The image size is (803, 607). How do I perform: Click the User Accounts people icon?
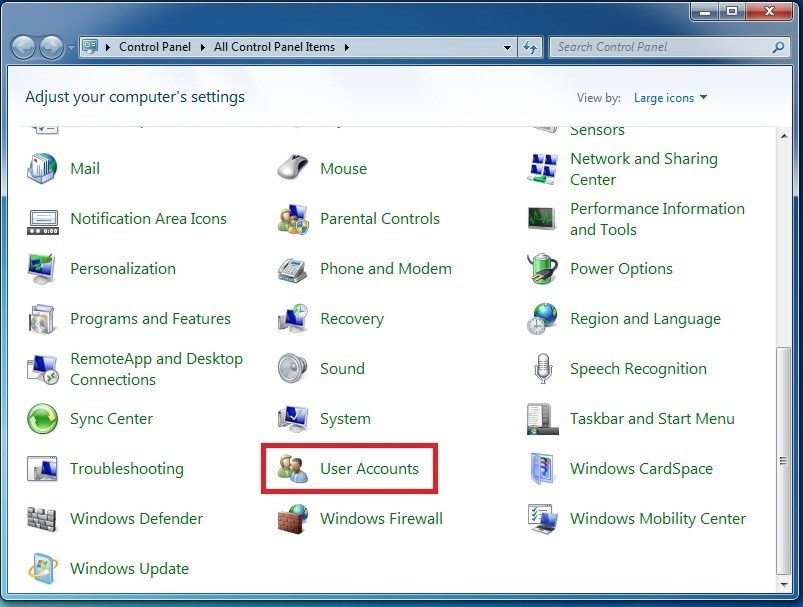pyautogui.click(x=293, y=469)
